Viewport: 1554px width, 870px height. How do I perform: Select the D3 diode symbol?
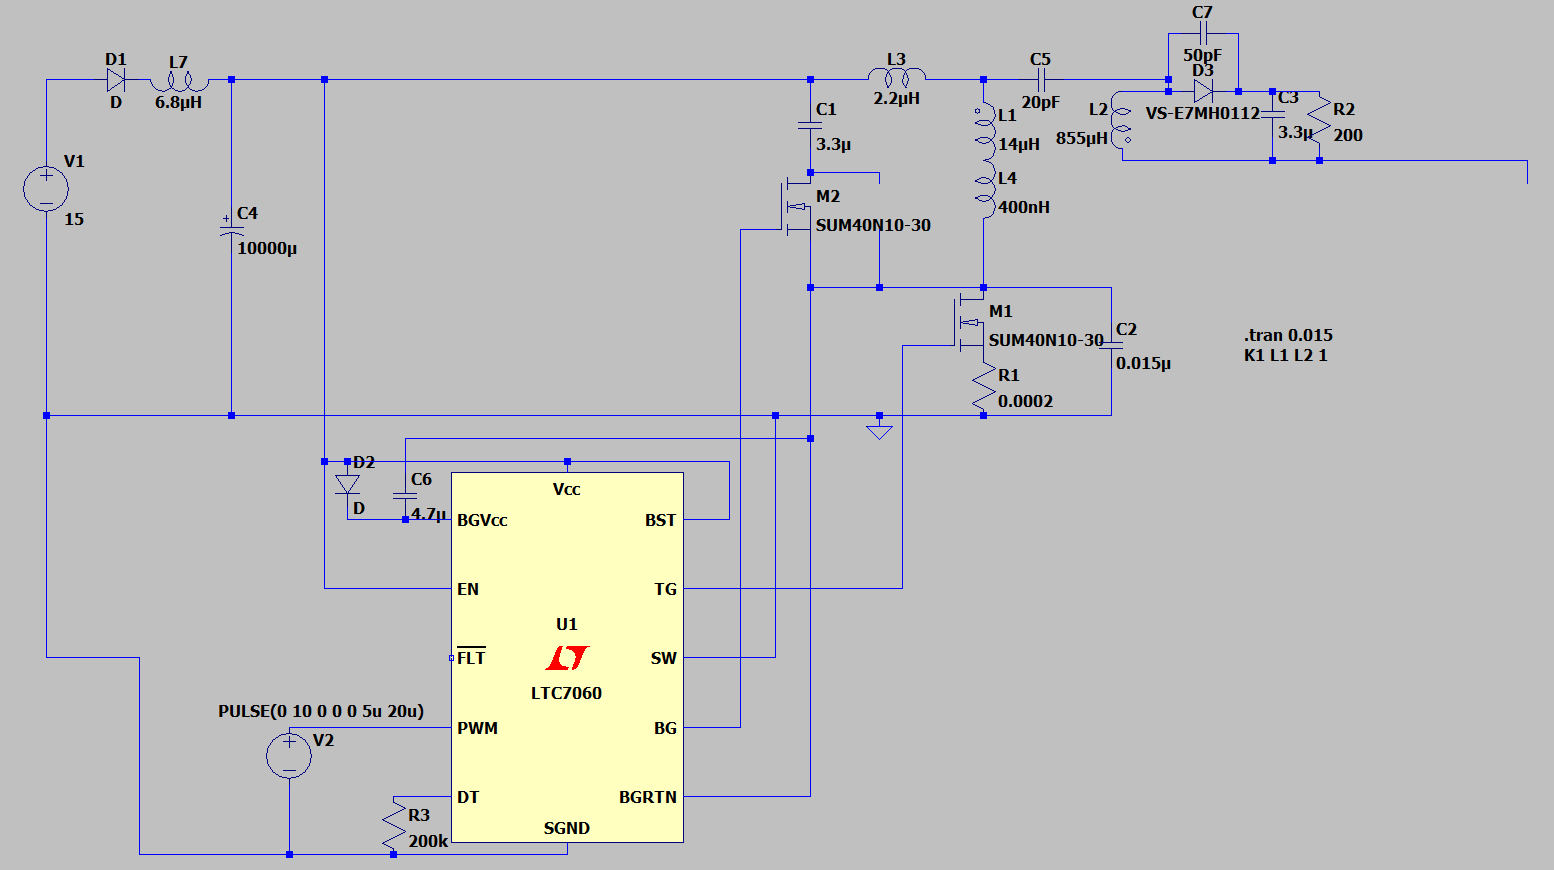click(x=1203, y=91)
